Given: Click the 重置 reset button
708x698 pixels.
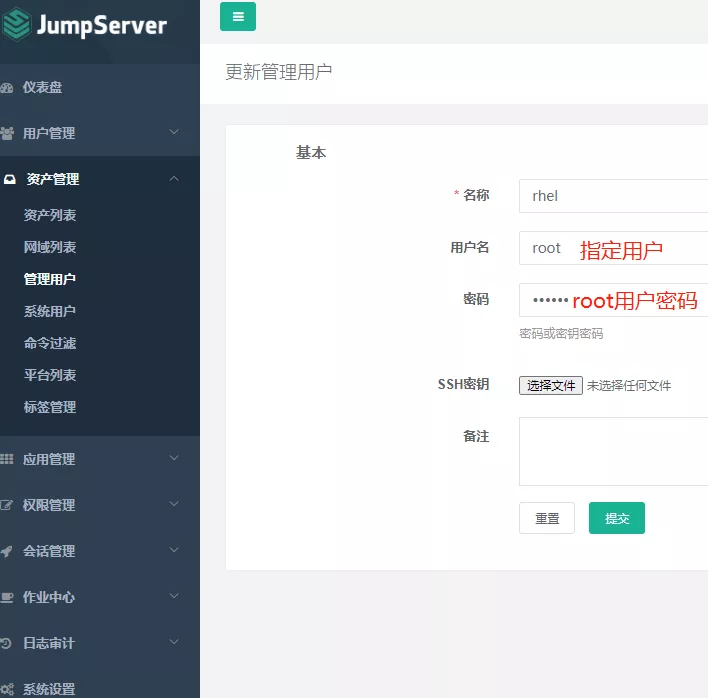Looking at the screenshot, I should point(547,518).
